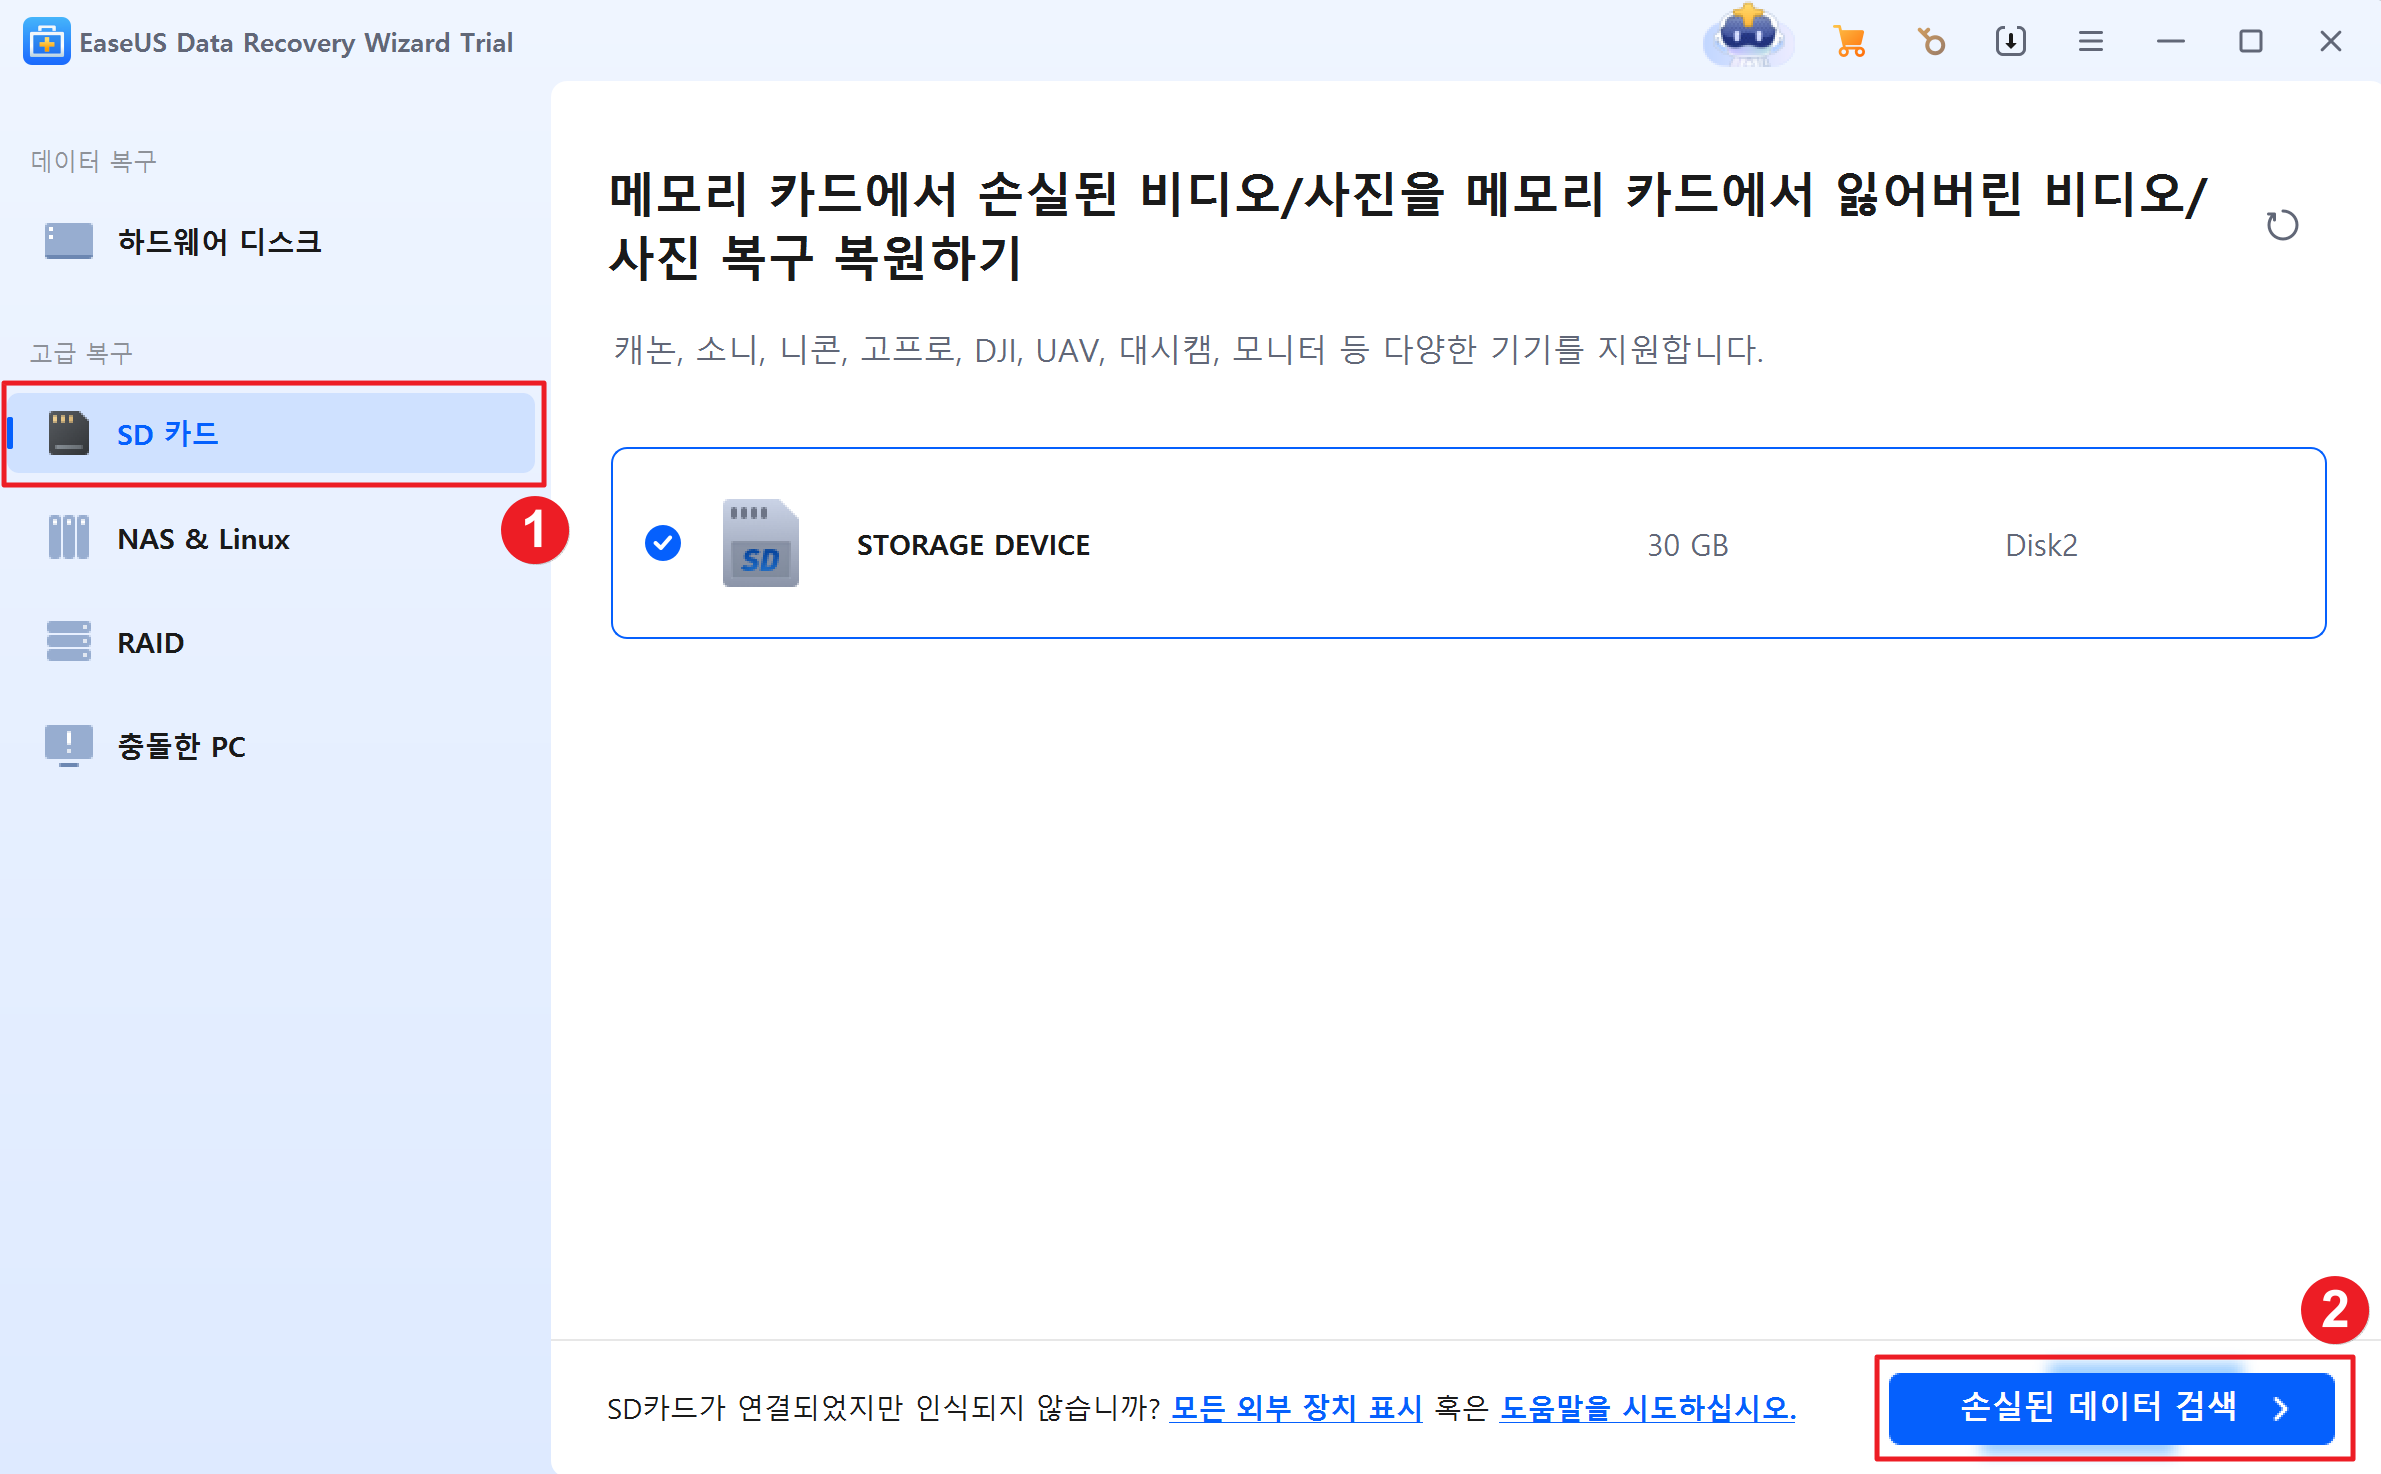
Task: Maximize the application window
Action: click(2250, 42)
